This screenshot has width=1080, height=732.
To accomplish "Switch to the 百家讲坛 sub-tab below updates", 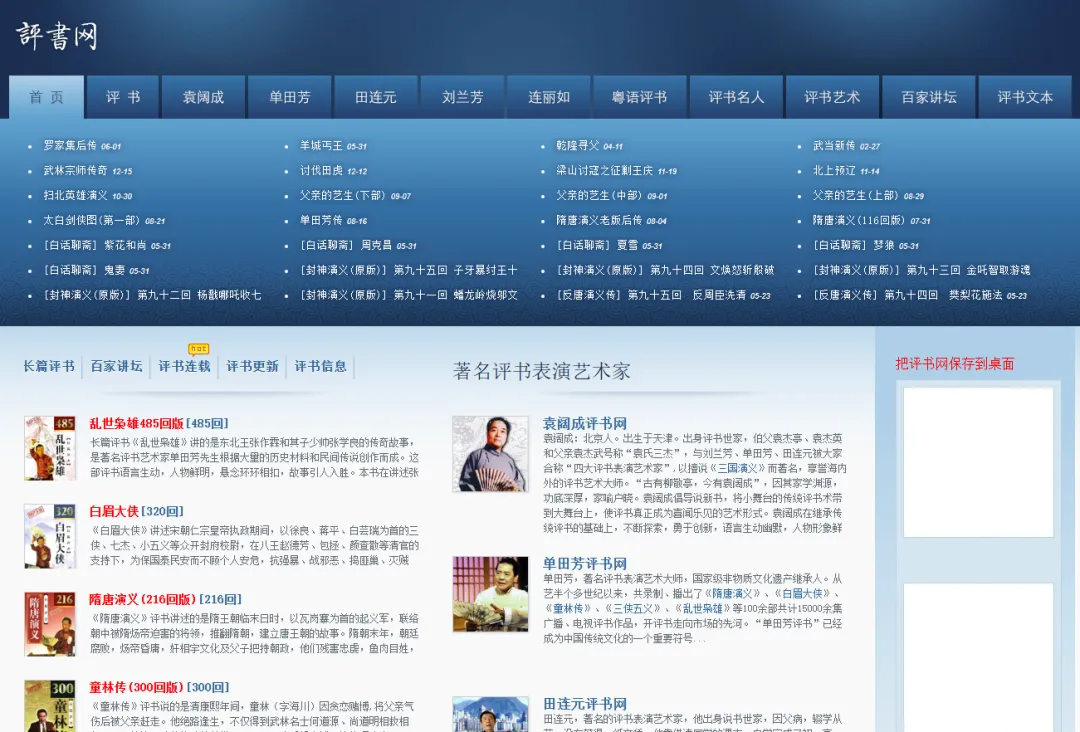I will 116,366.
